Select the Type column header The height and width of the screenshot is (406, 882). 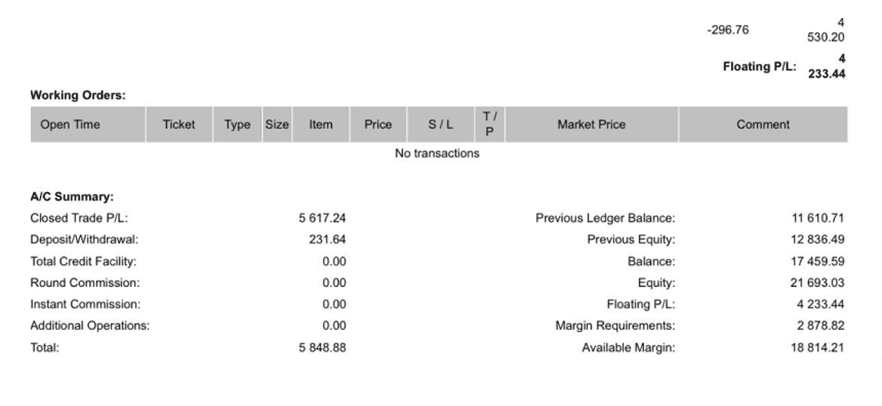click(x=237, y=125)
